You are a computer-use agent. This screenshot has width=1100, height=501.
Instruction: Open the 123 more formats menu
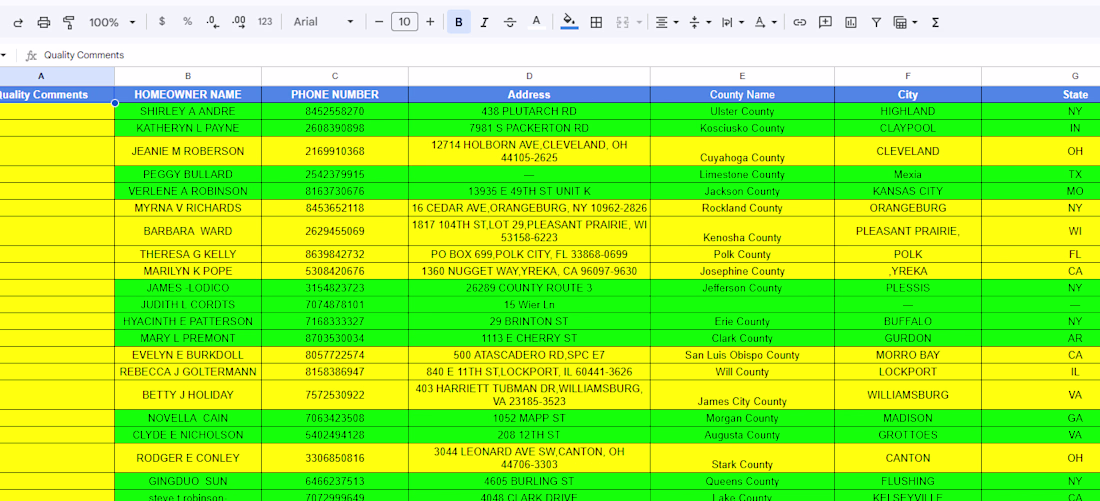pyautogui.click(x=264, y=22)
